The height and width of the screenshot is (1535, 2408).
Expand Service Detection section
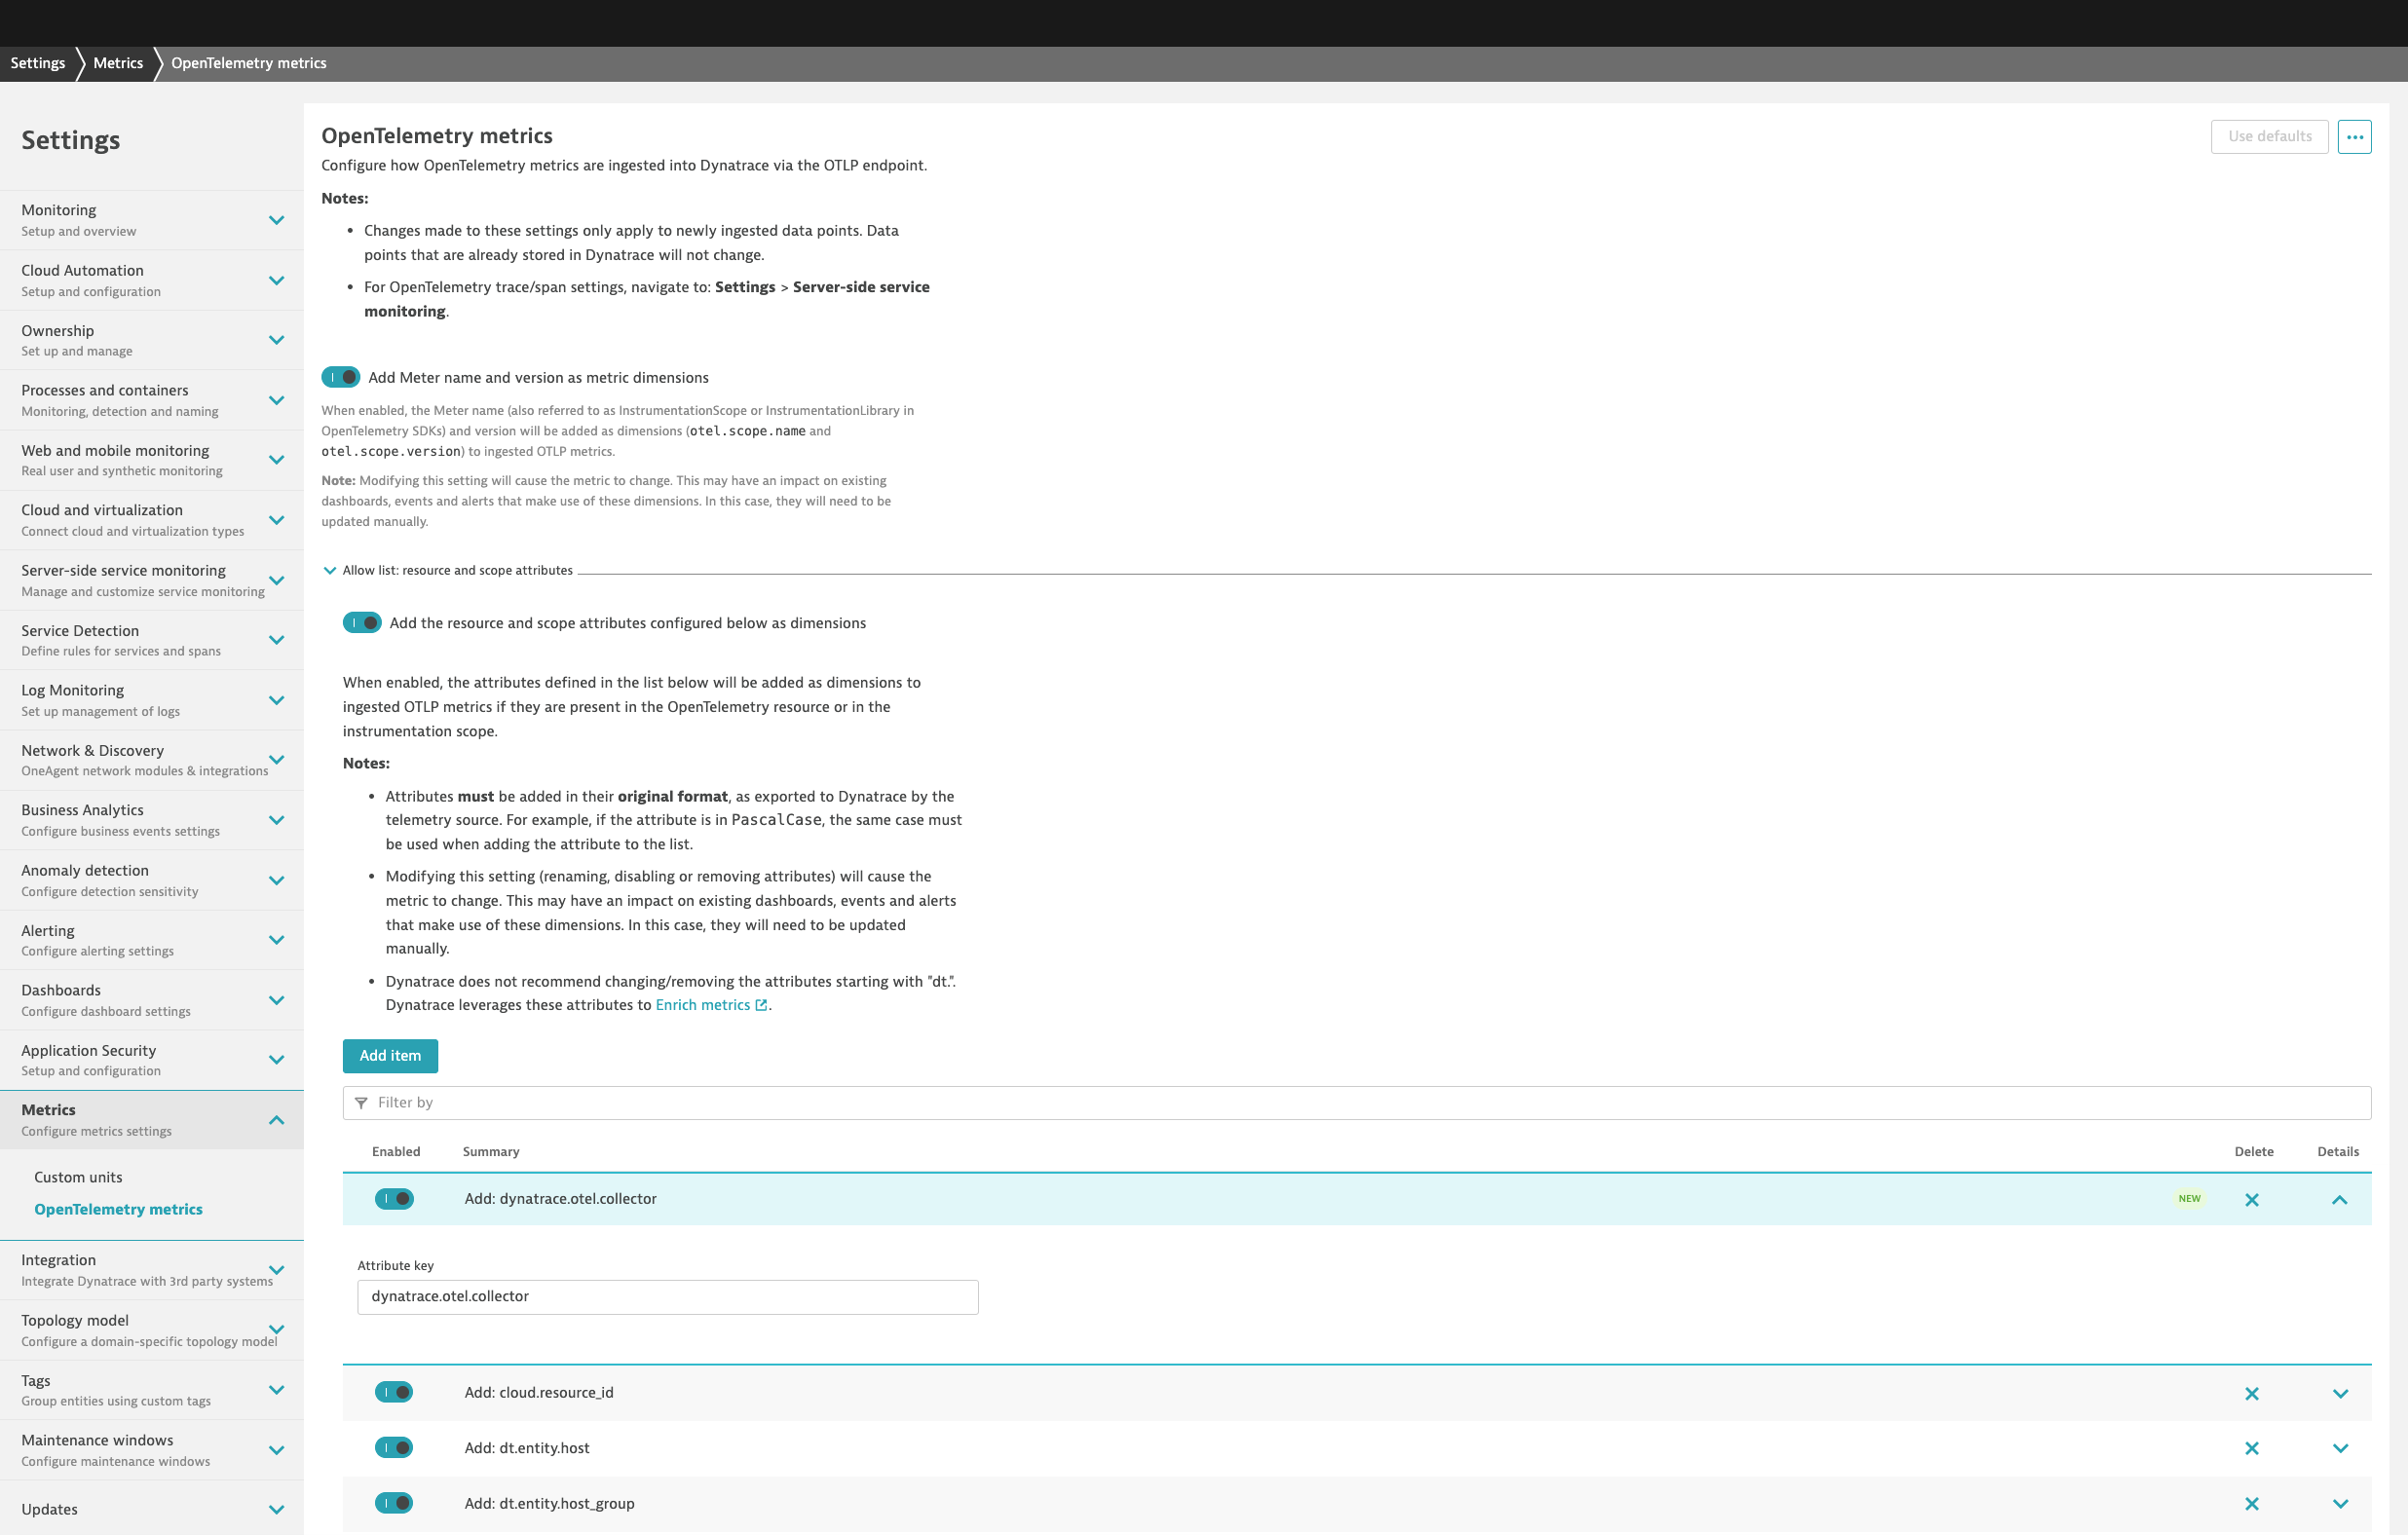pyautogui.click(x=277, y=640)
